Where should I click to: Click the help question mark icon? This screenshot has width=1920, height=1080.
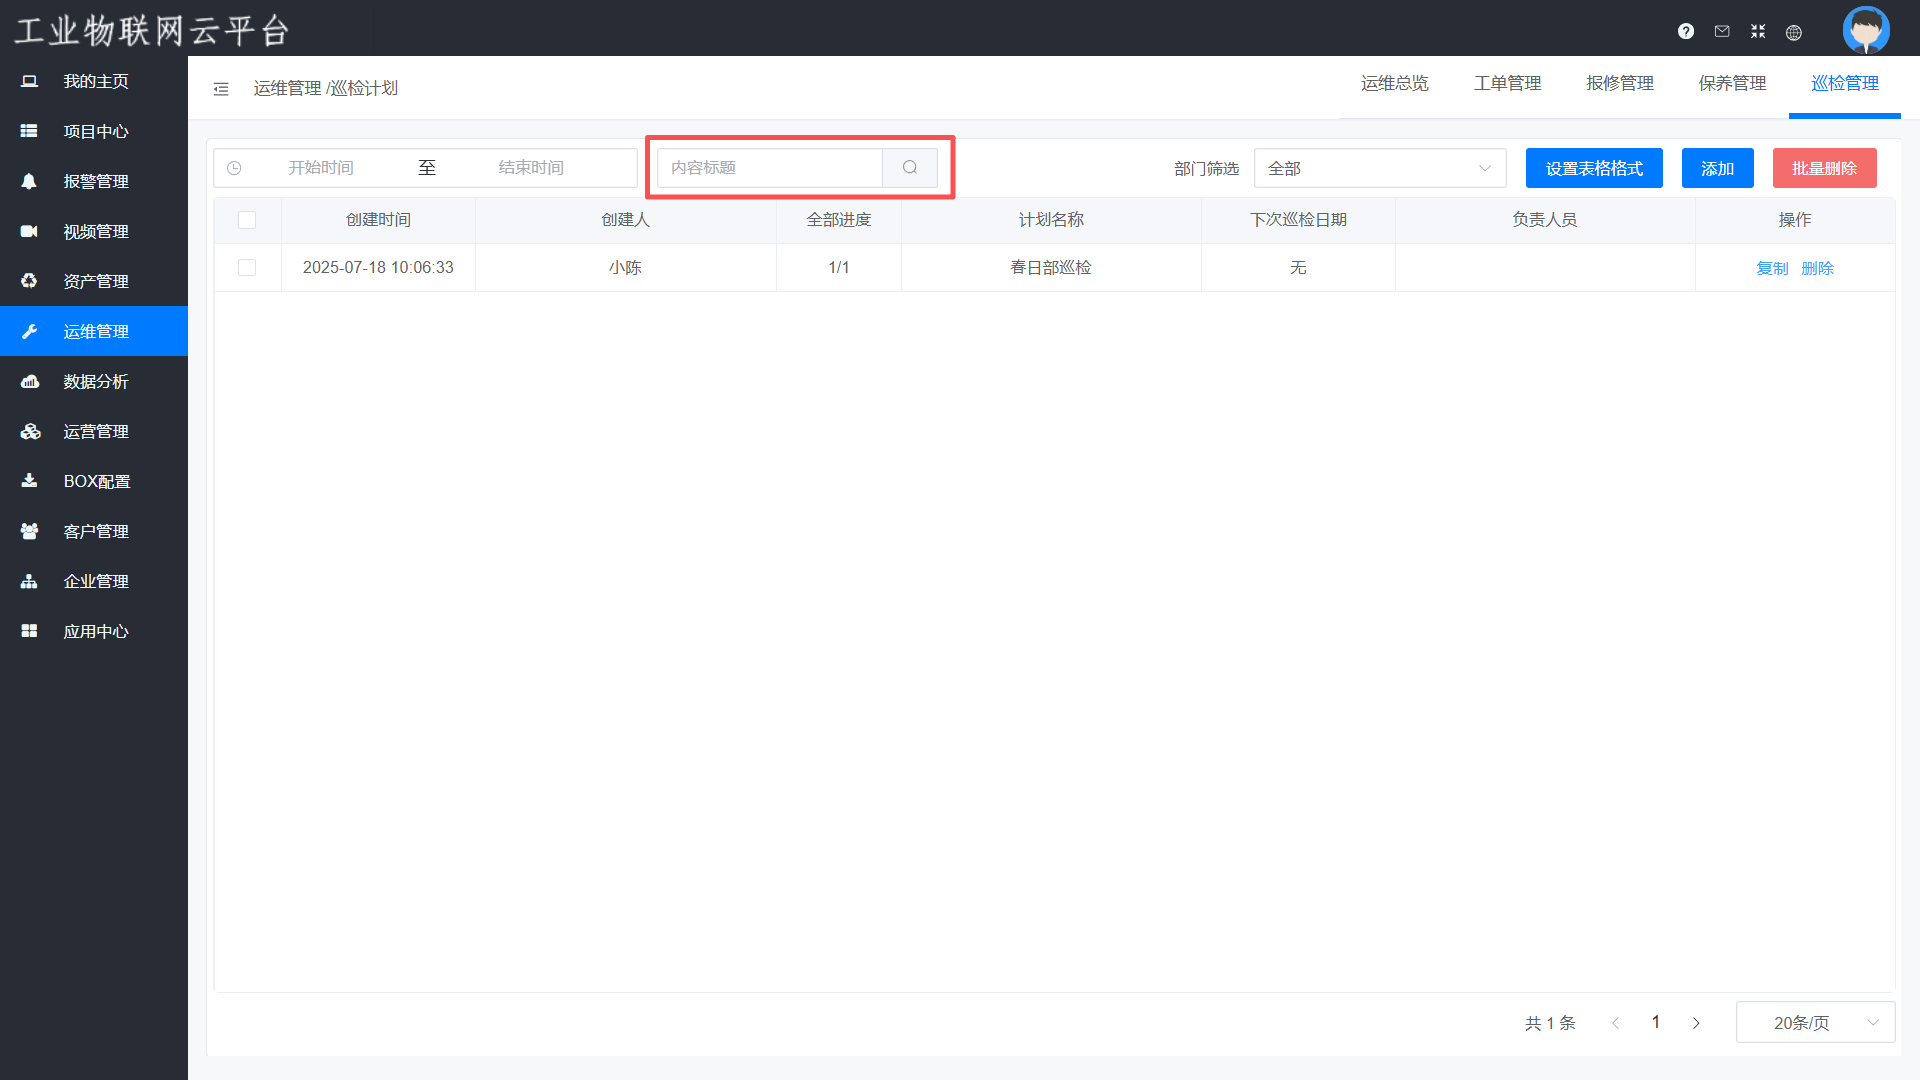click(x=1686, y=31)
